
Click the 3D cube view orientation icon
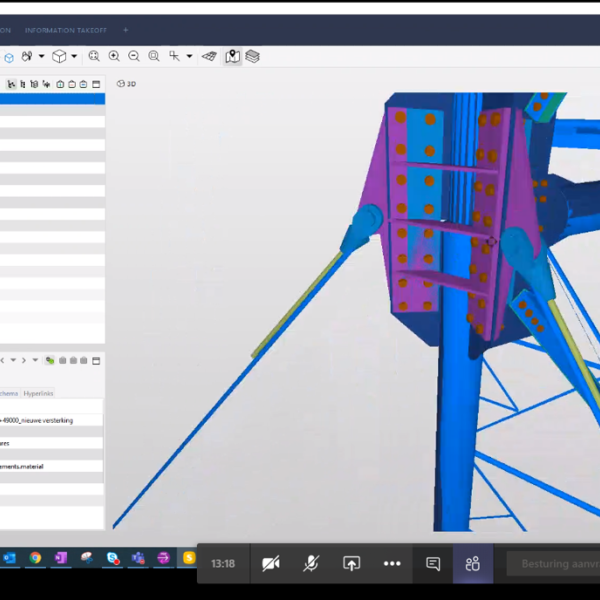coord(59,56)
